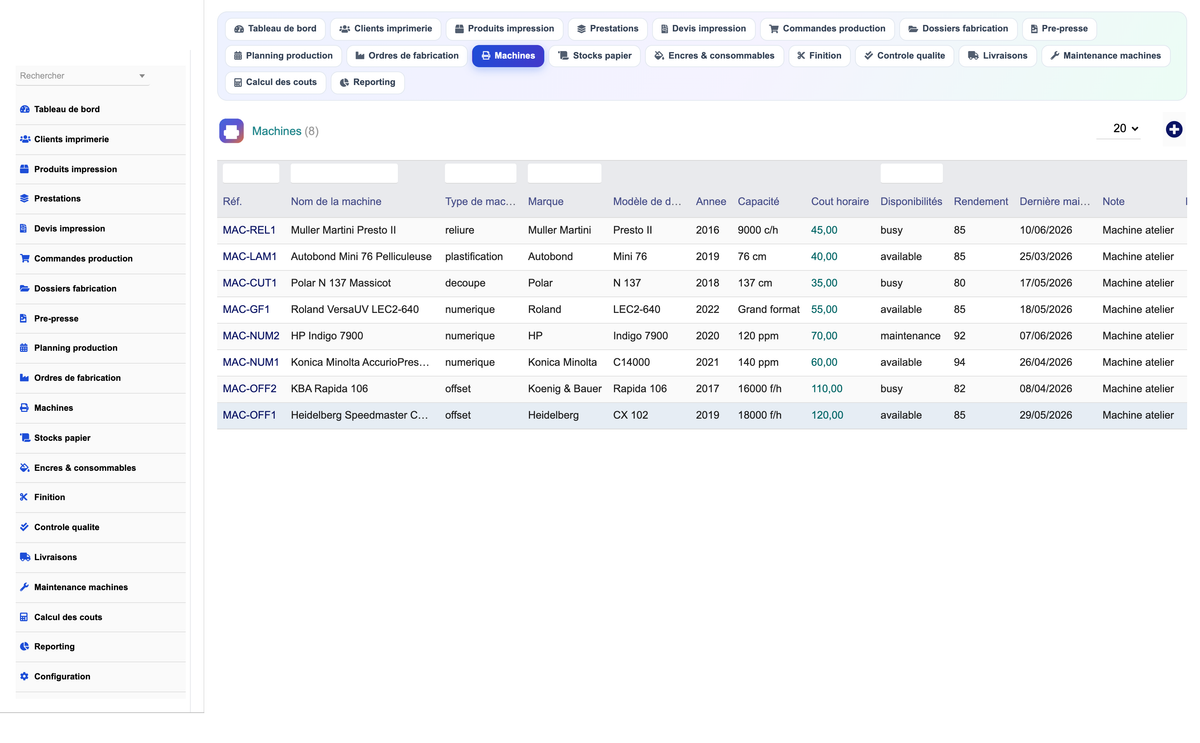Click the Encres & consommables sidebar fill icon
1200x743 pixels.
(24, 468)
